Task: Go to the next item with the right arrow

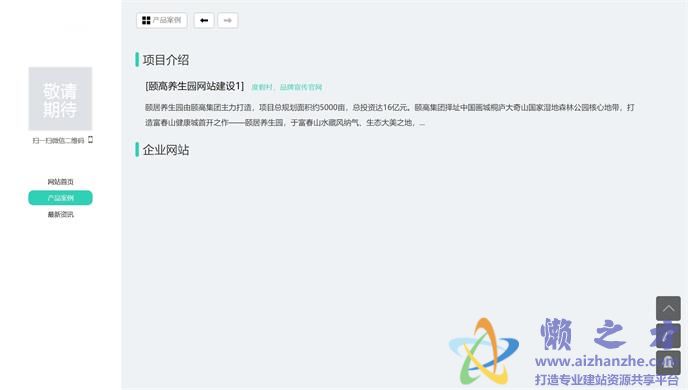Action: pos(228,20)
